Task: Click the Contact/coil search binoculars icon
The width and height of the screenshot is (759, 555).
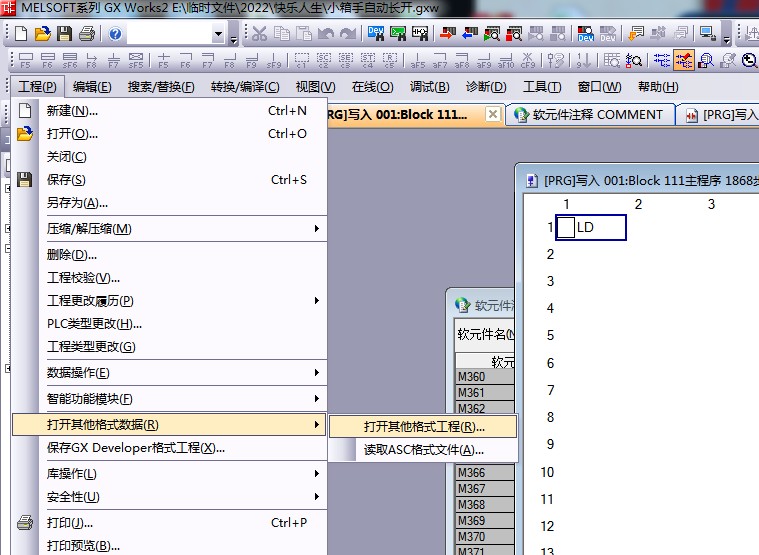Action: point(420,33)
